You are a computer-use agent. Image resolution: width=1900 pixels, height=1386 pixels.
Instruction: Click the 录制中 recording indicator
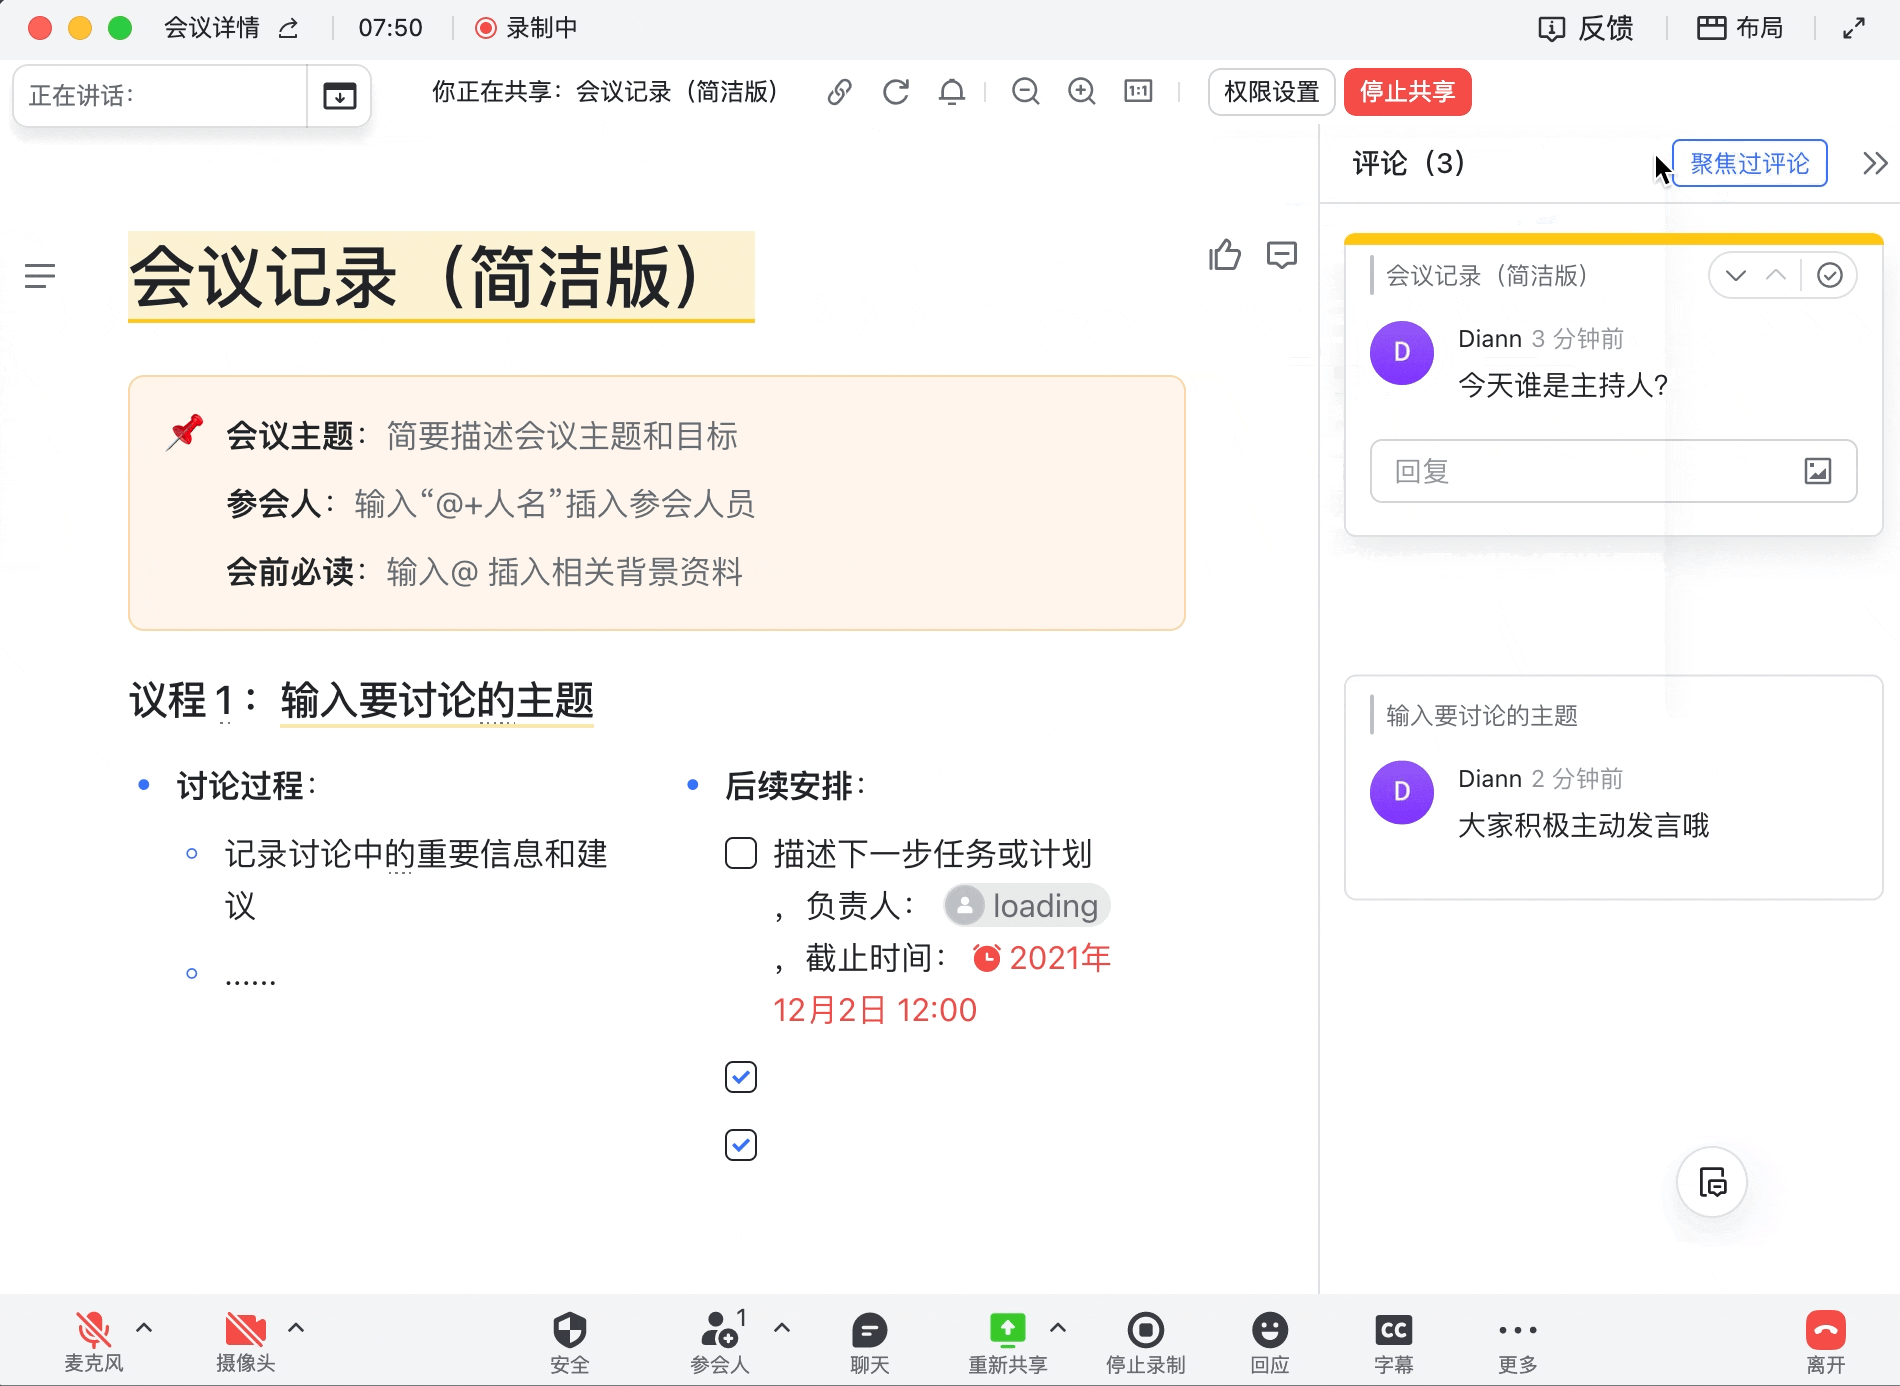click(526, 28)
